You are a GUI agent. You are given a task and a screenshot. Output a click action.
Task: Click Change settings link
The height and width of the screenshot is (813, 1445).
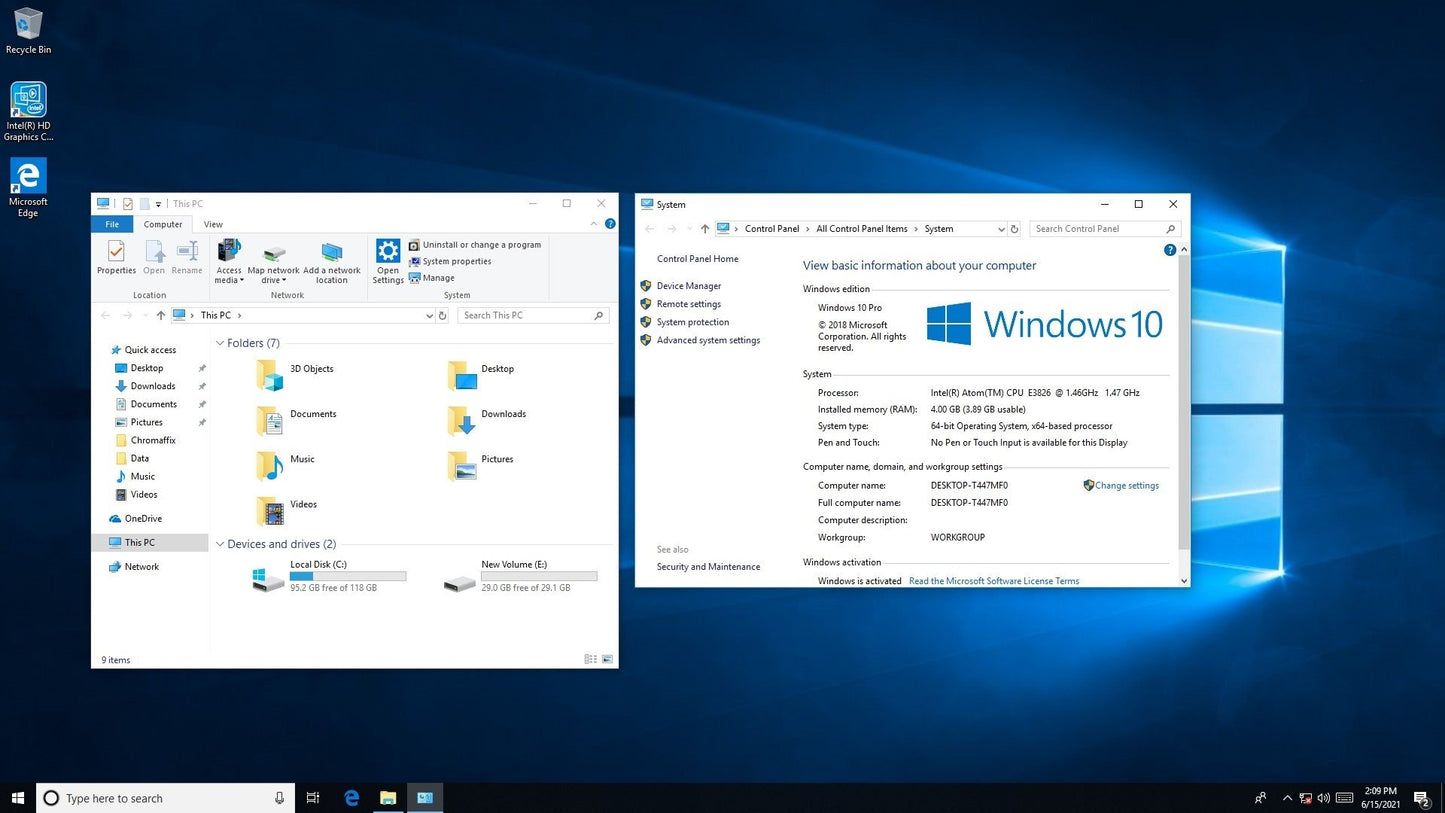click(x=1127, y=486)
